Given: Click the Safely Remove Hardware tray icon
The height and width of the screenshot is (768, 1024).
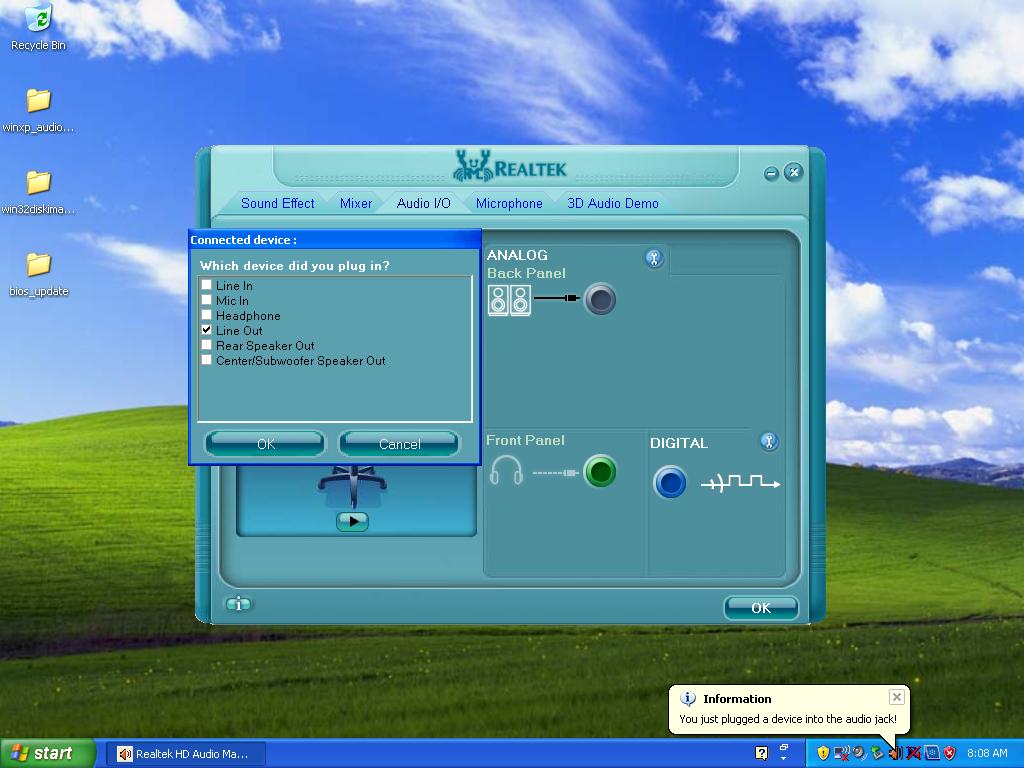Looking at the screenshot, I should click(x=877, y=753).
